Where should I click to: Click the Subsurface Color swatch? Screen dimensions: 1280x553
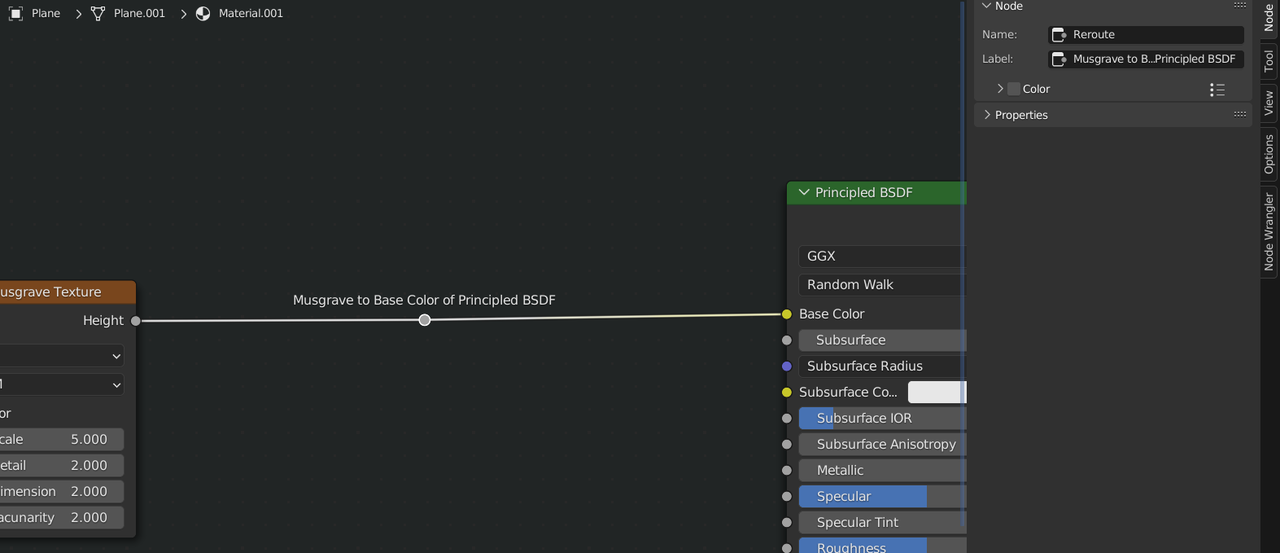[x=937, y=392]
